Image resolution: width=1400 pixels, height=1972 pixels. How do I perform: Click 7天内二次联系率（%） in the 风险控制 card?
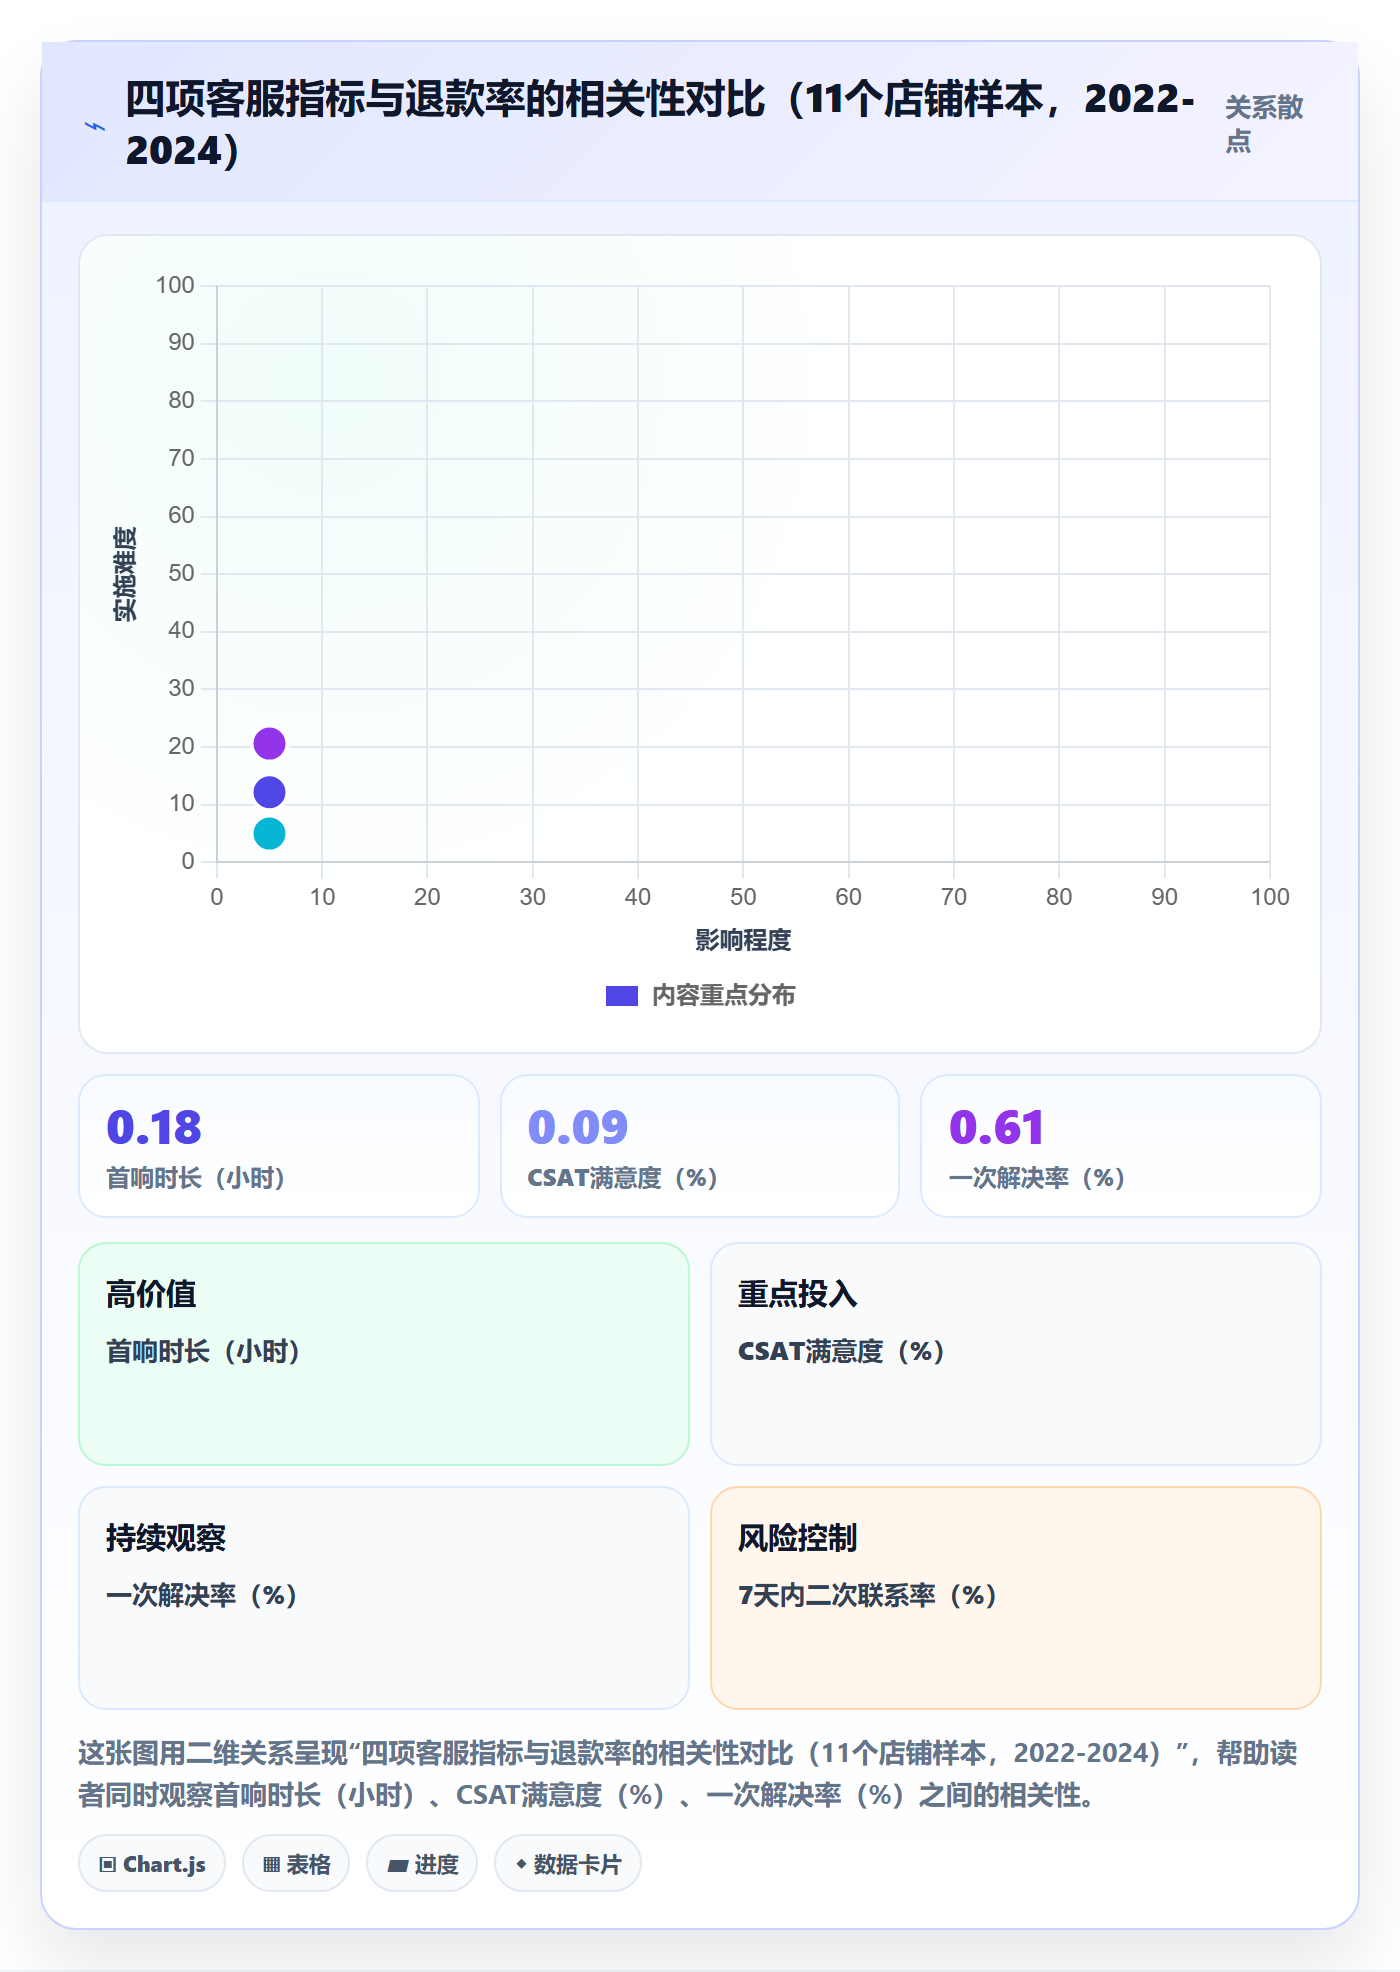868,1596
